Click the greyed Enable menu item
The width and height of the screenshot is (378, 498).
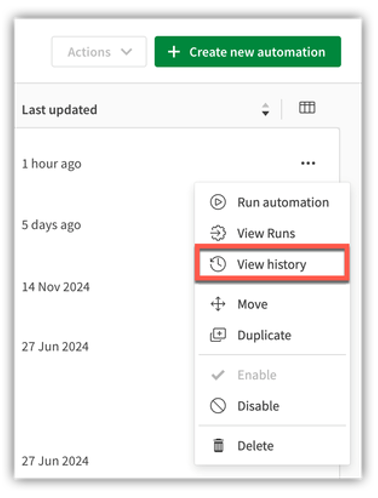(272, 375)
